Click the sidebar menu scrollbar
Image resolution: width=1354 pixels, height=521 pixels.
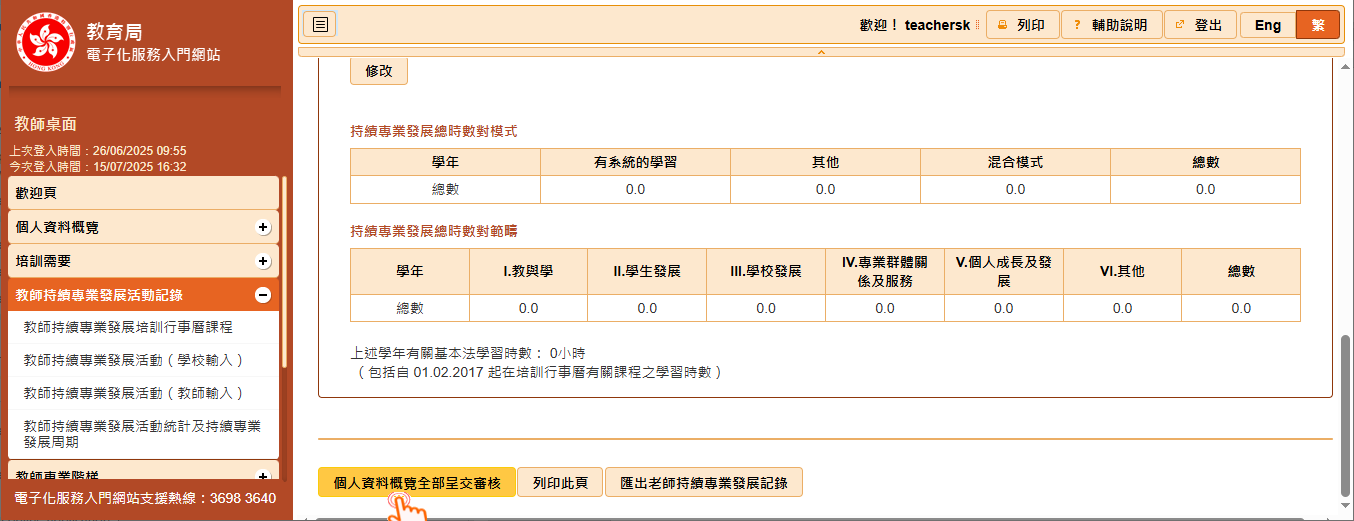pyautogui.click(x=284, y=270)
